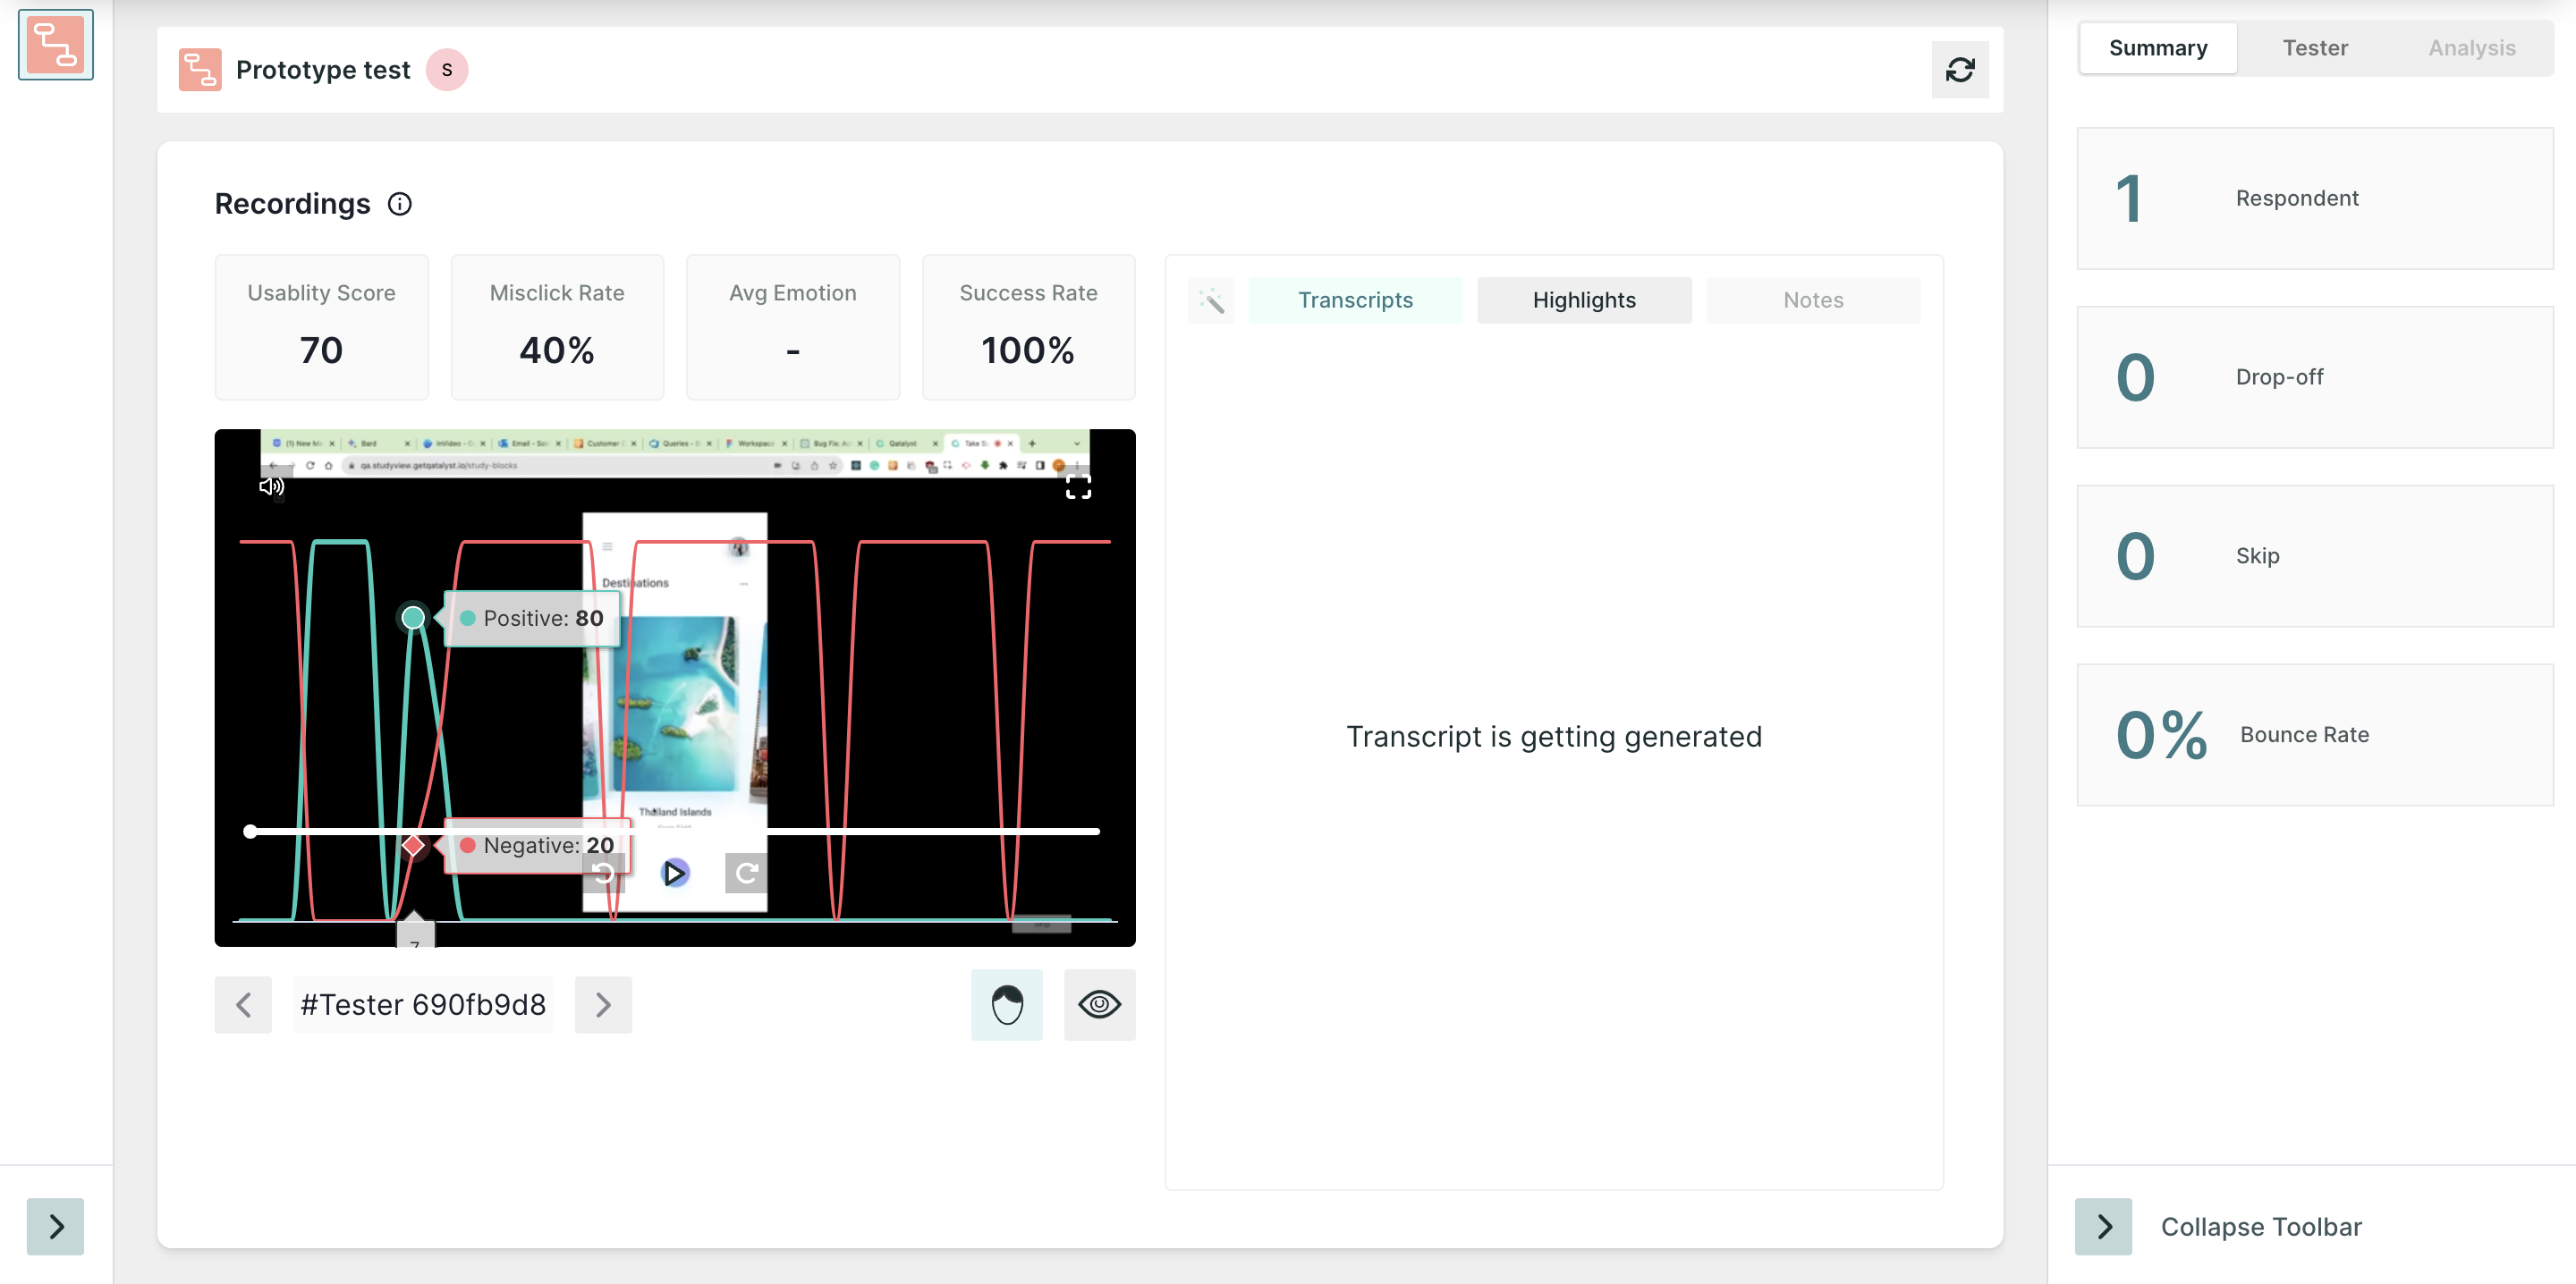Enter fullscreen on the video player

point(1078,487)
